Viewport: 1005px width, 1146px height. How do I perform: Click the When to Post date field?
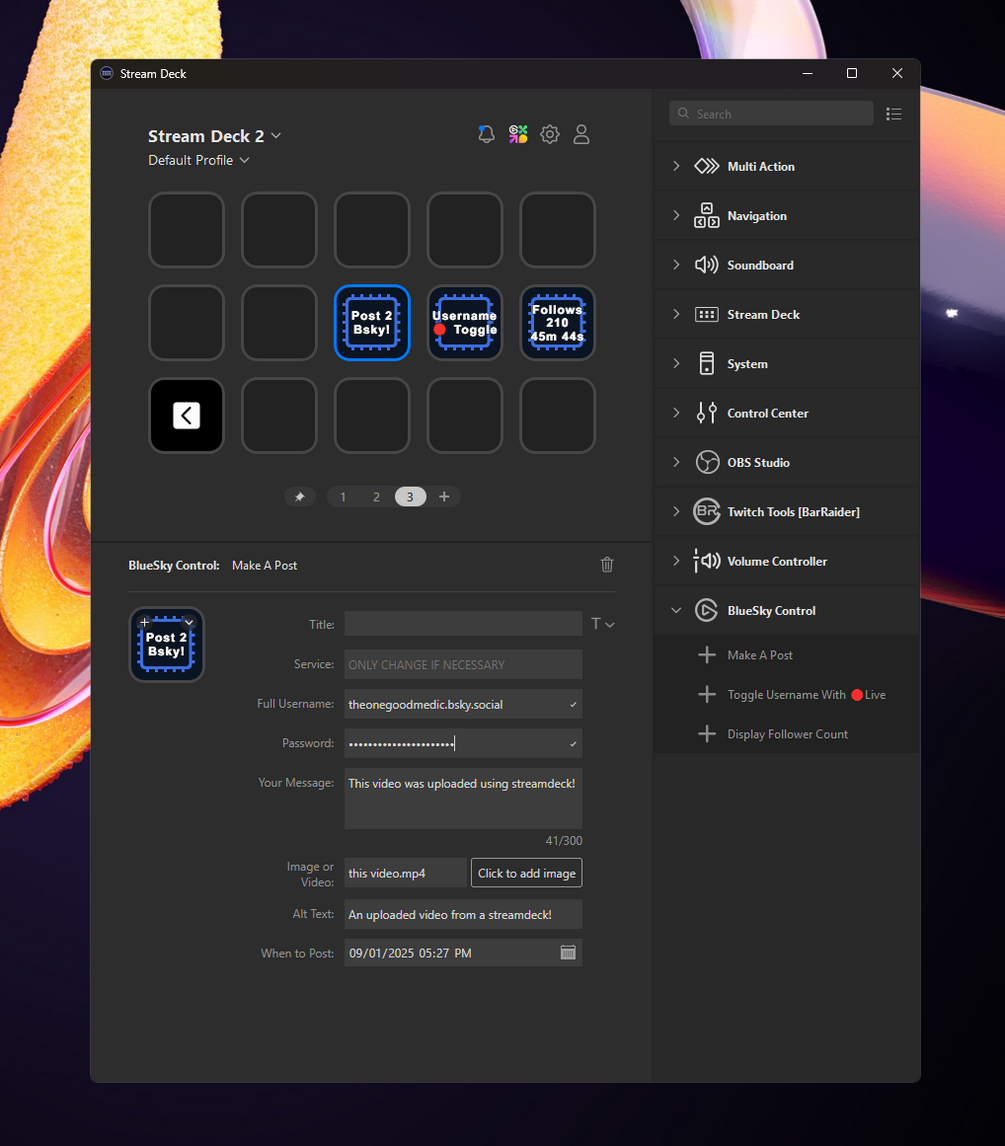(463, 952)
